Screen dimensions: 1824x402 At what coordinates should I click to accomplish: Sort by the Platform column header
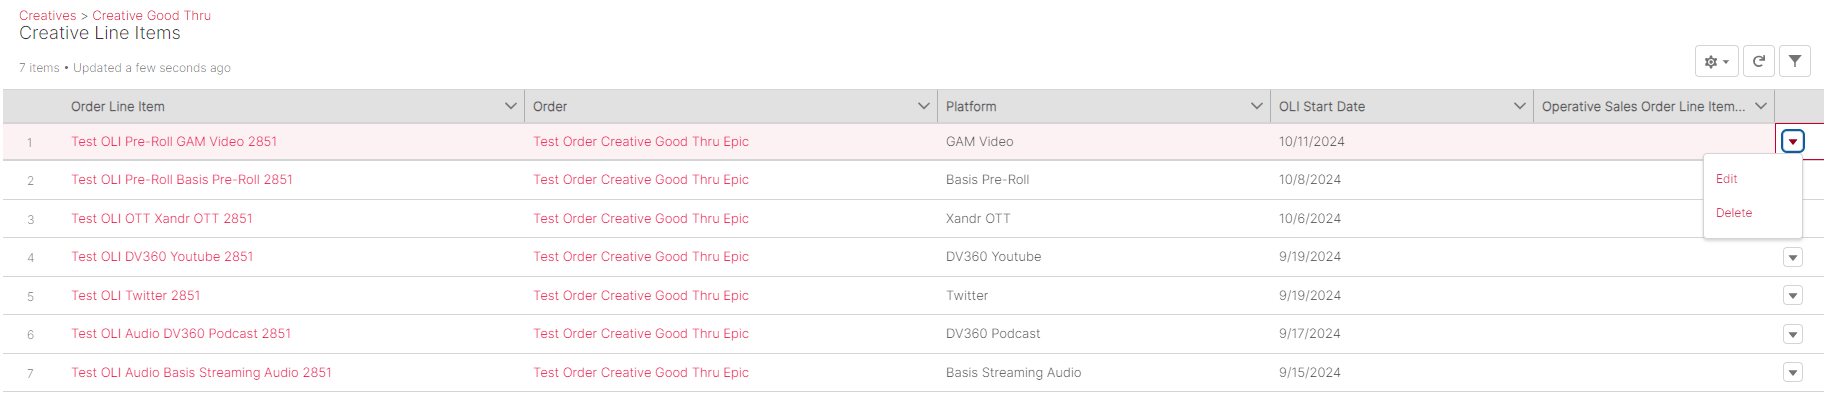pos(971,107)
